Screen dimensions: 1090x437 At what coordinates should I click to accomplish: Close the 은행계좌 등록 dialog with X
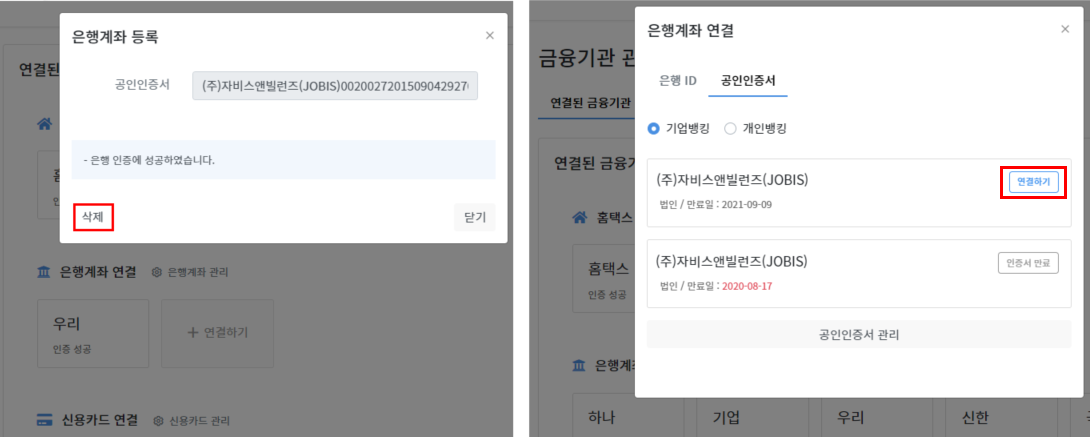tap(490, 35)
